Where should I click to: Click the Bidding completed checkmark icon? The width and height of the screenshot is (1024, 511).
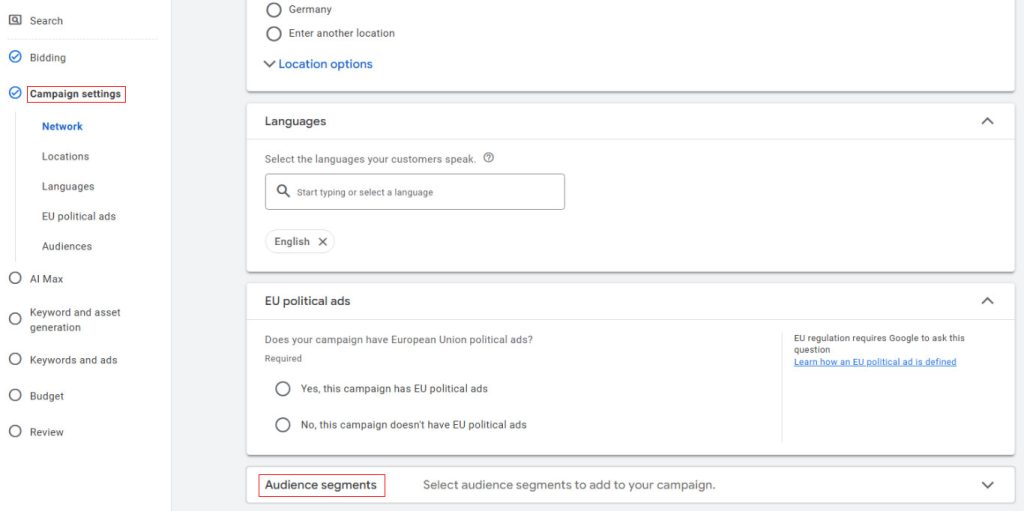tap(15, 57)
